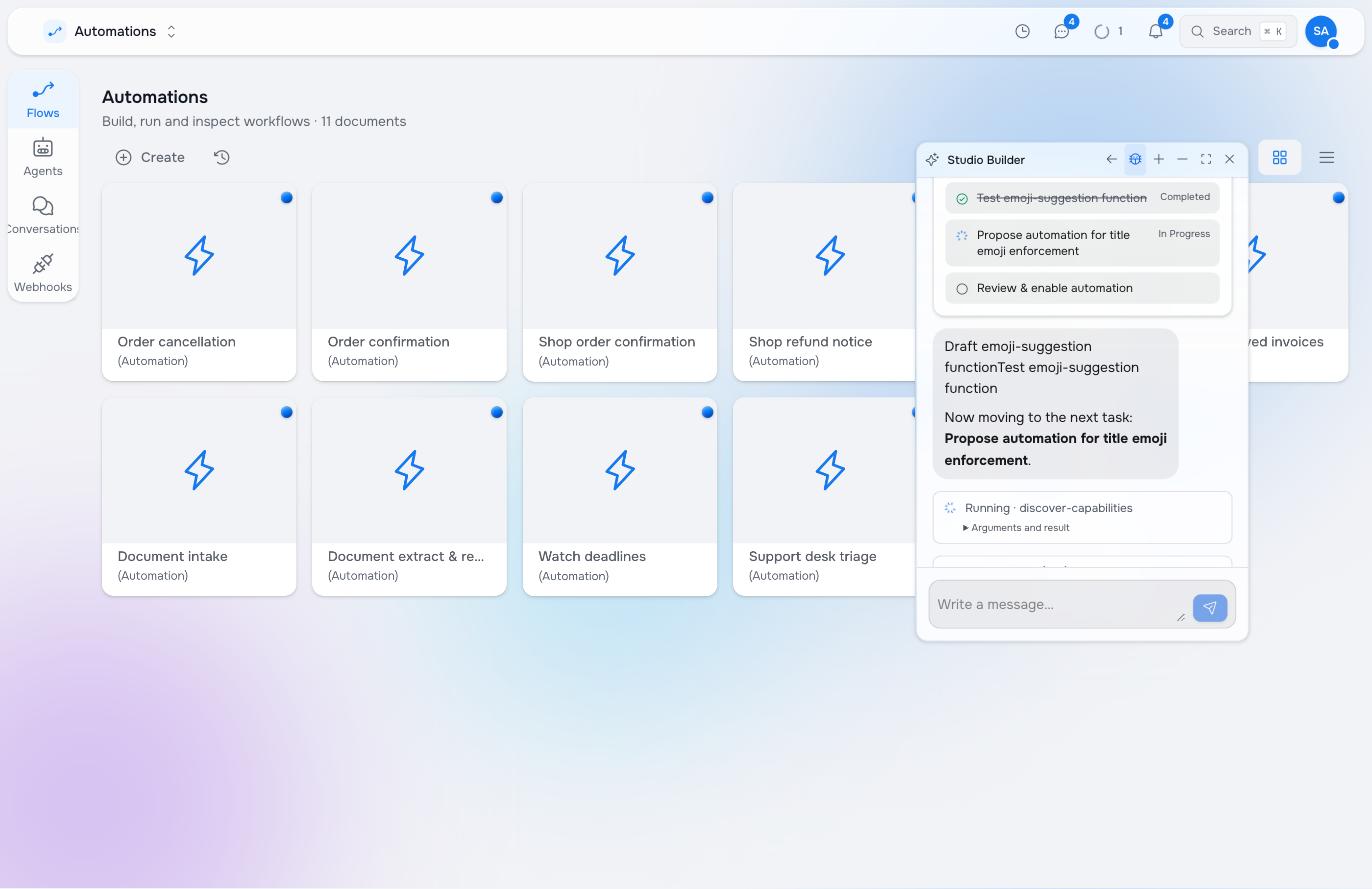Viewport: 1372px width, 889px height.
Task: Open the SA user avatar menu
Action: [x=1321, y=31]
